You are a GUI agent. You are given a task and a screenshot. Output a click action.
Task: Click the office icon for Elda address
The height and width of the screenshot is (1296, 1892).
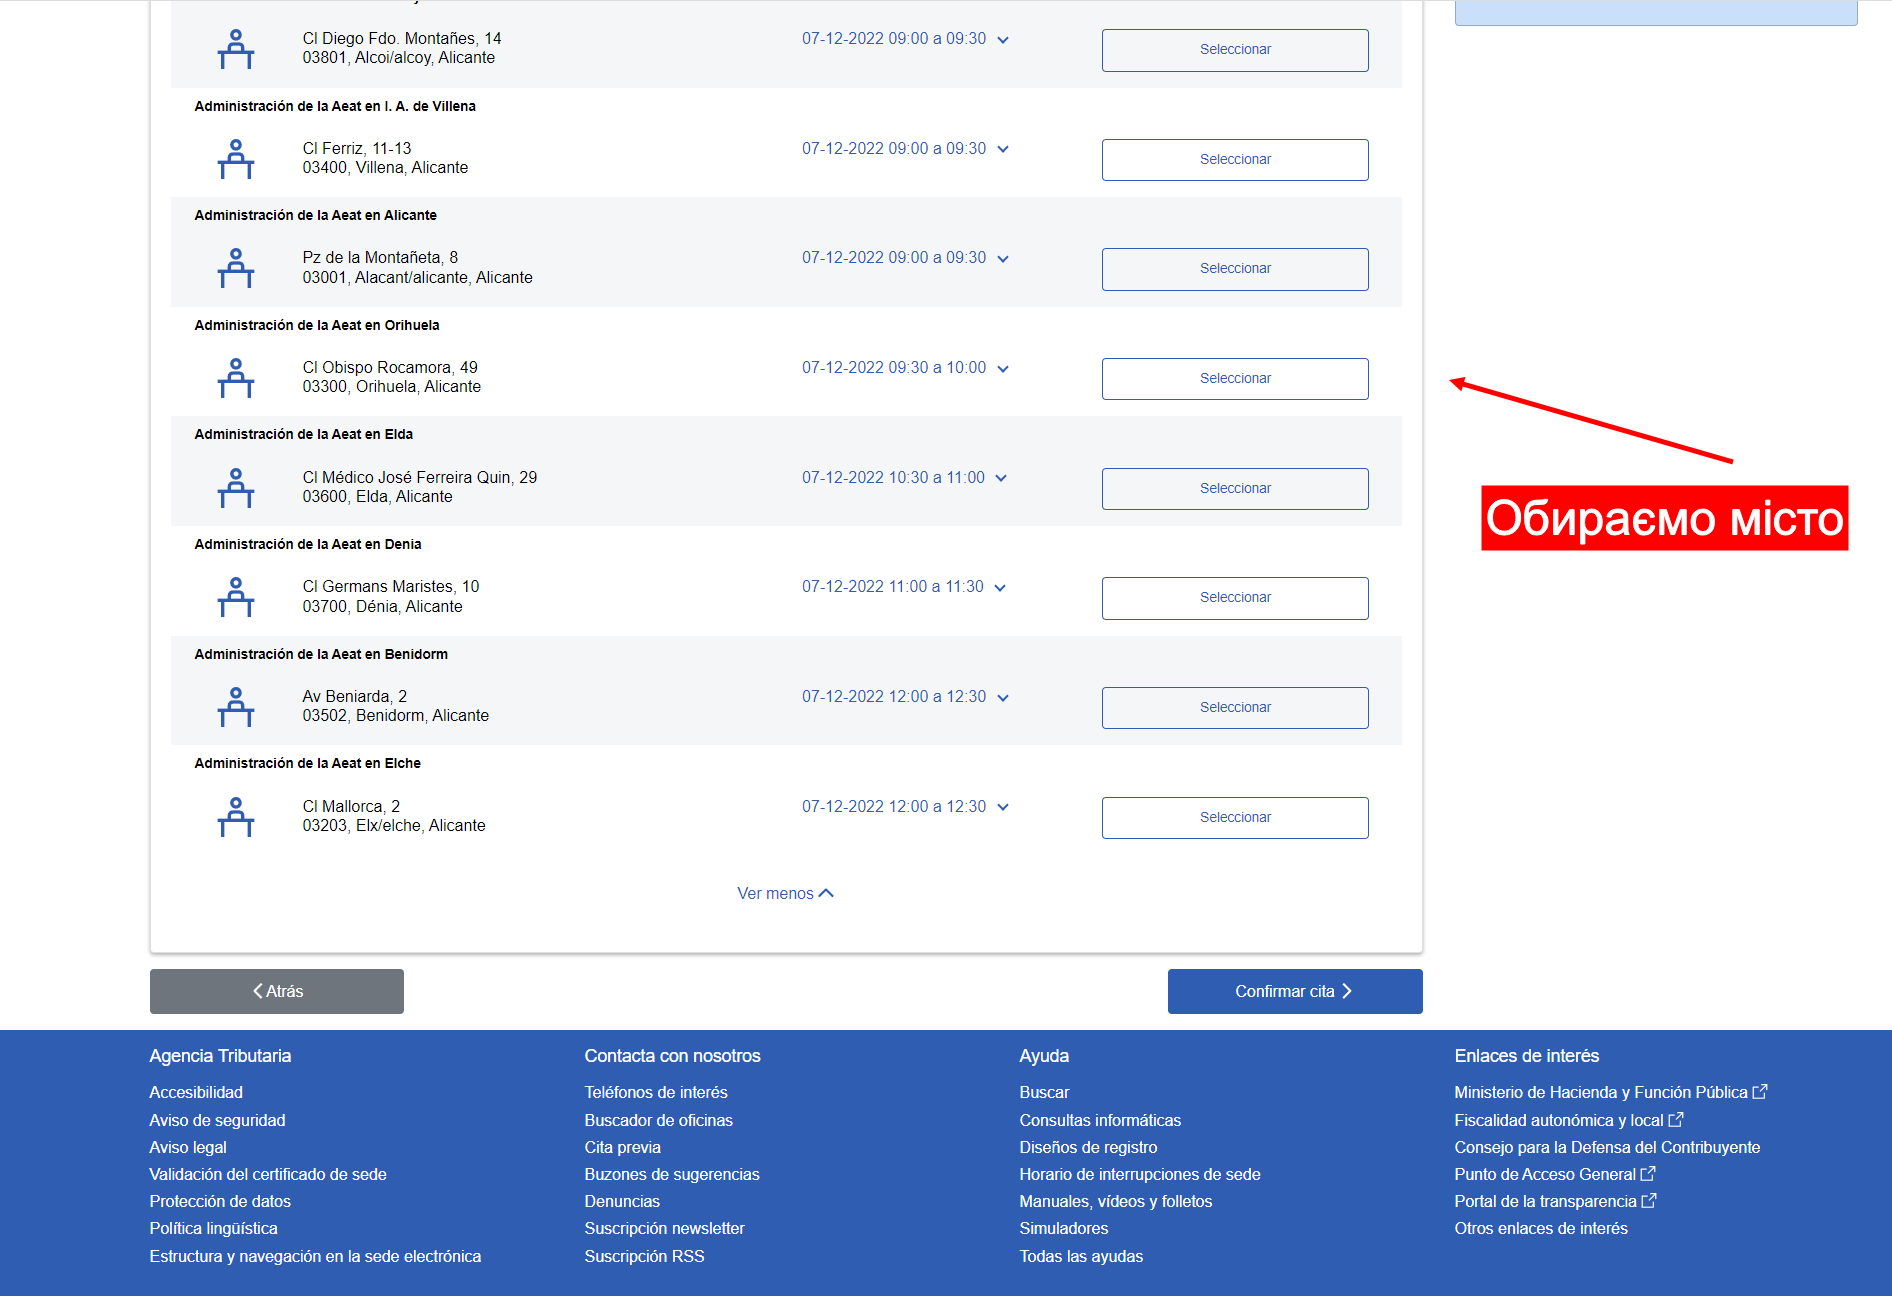236,488
